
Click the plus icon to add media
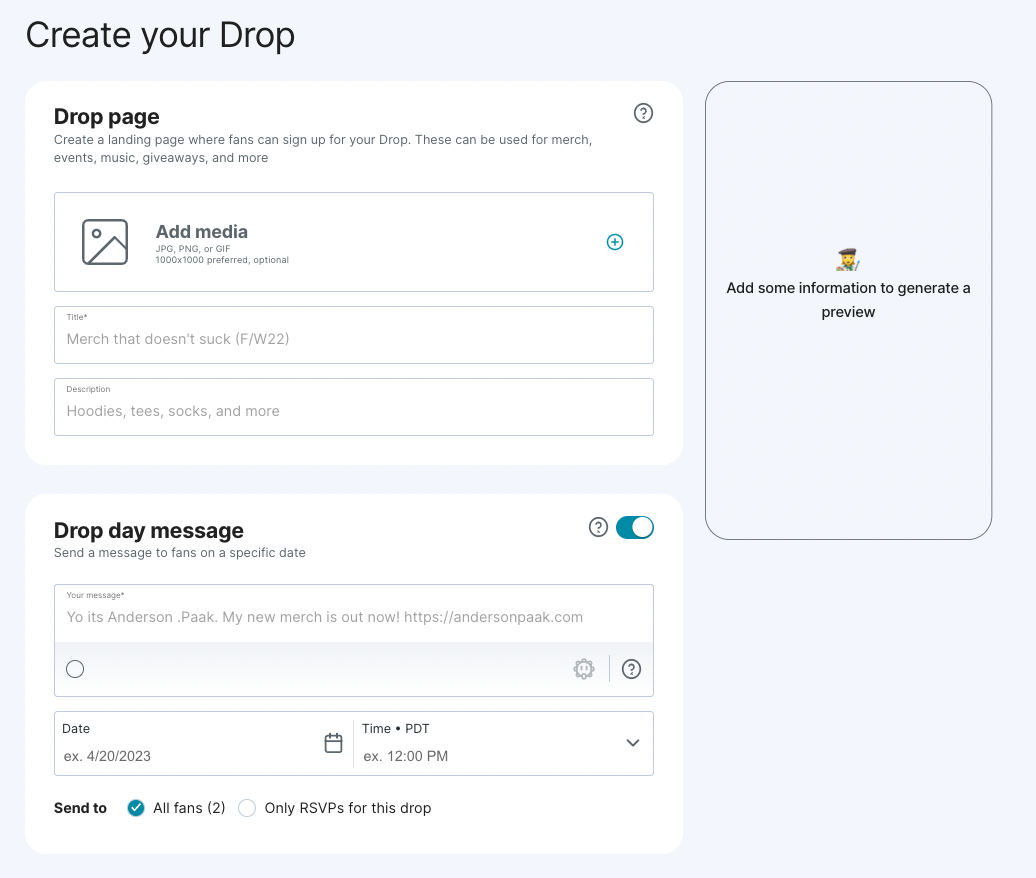615,242
